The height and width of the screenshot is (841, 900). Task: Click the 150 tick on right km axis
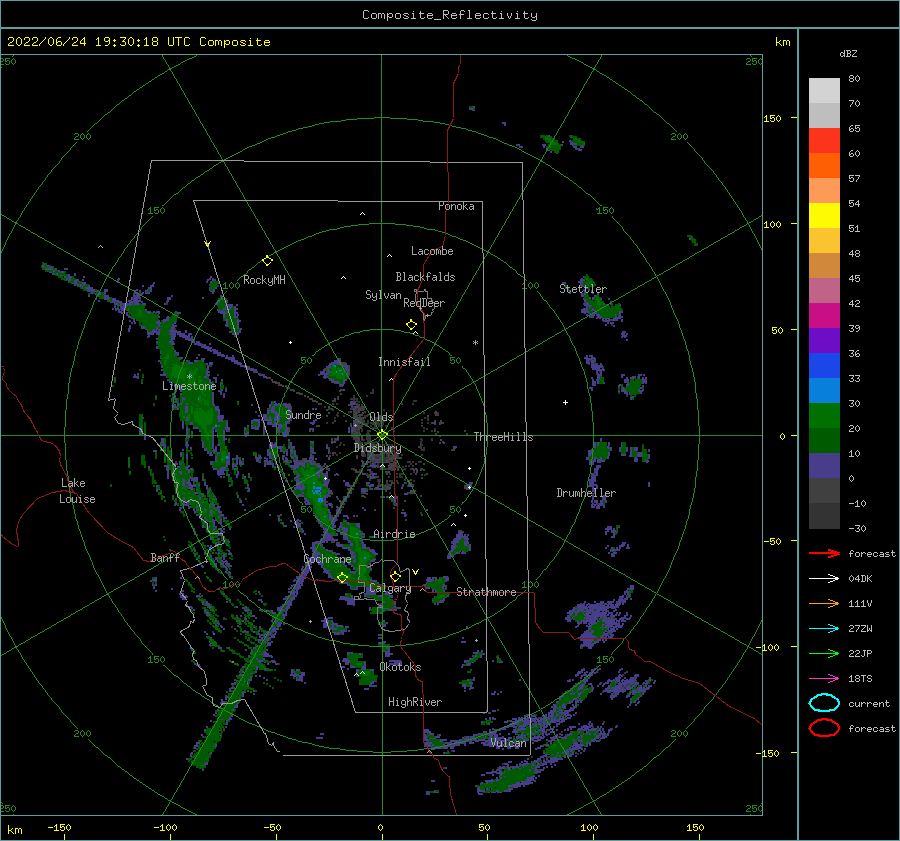point(772,118)
